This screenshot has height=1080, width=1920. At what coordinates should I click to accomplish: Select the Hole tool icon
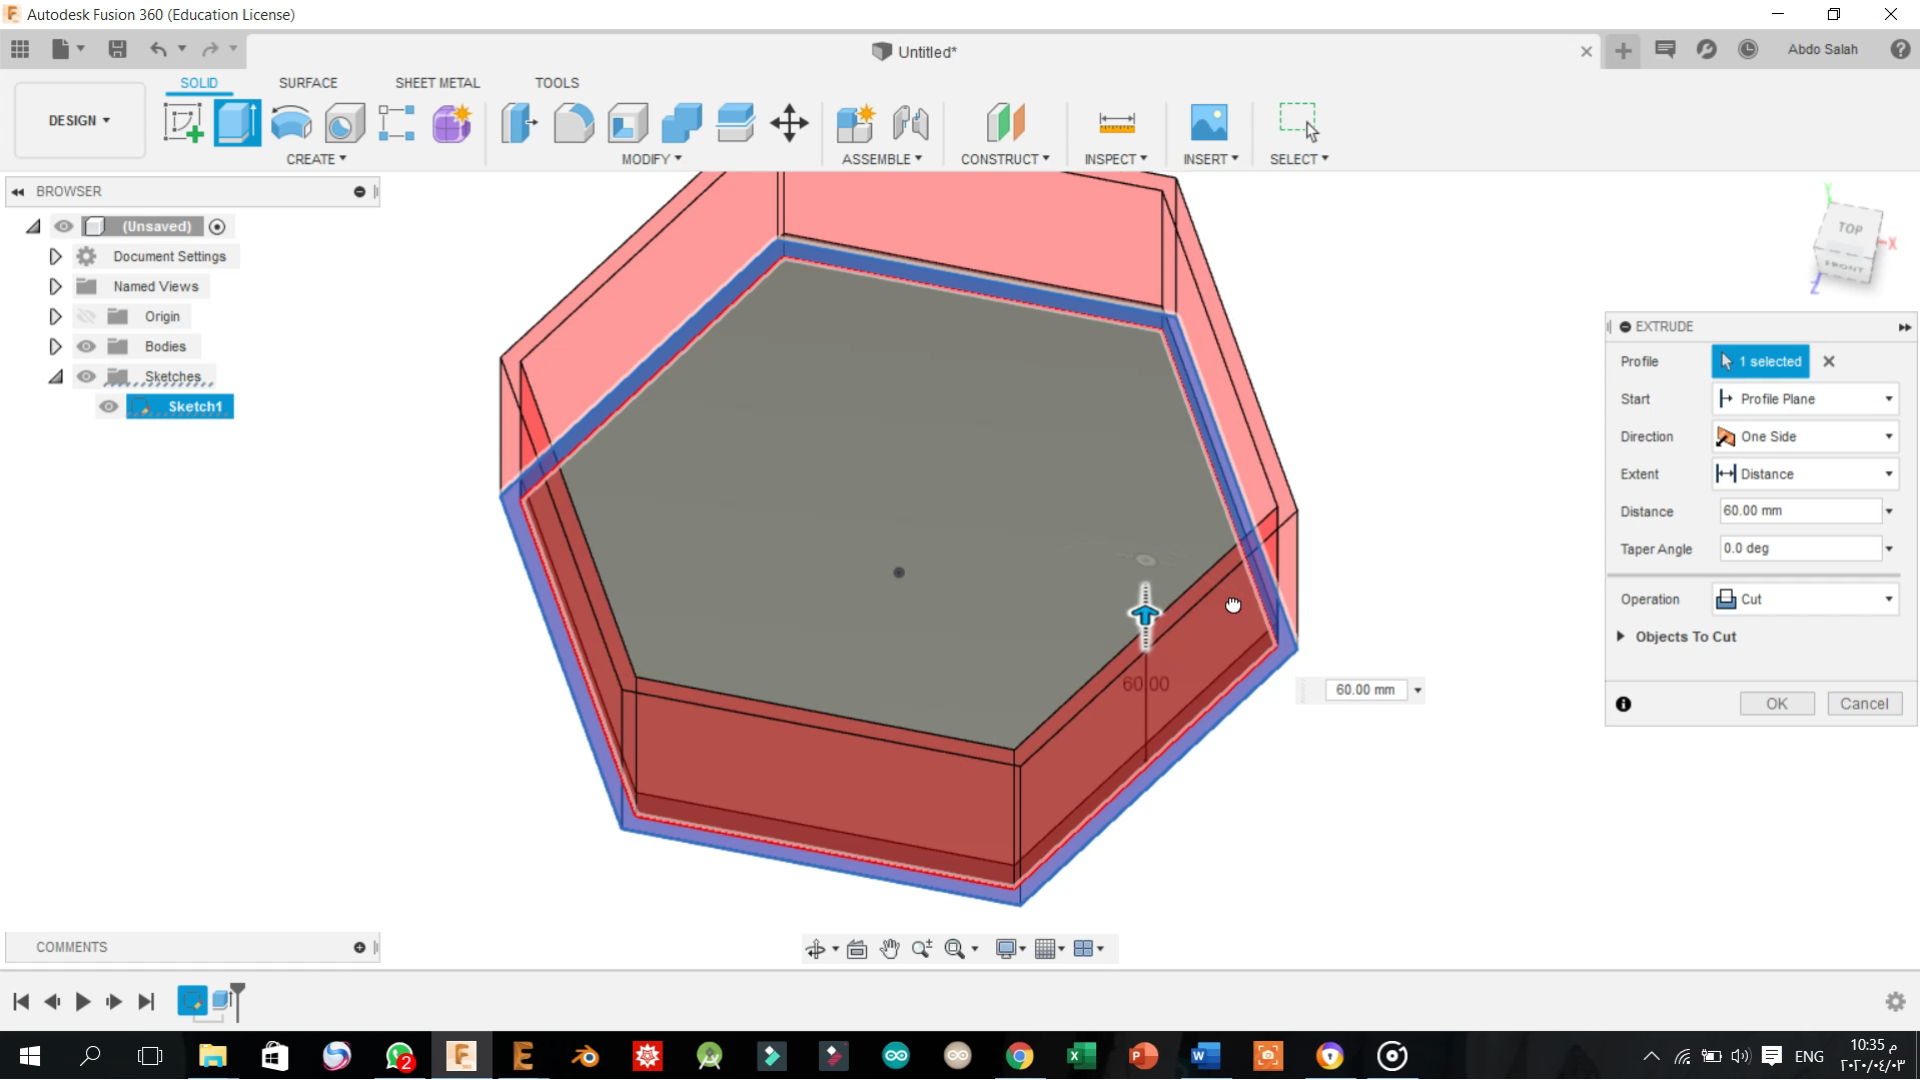click(x=344, y=123)
